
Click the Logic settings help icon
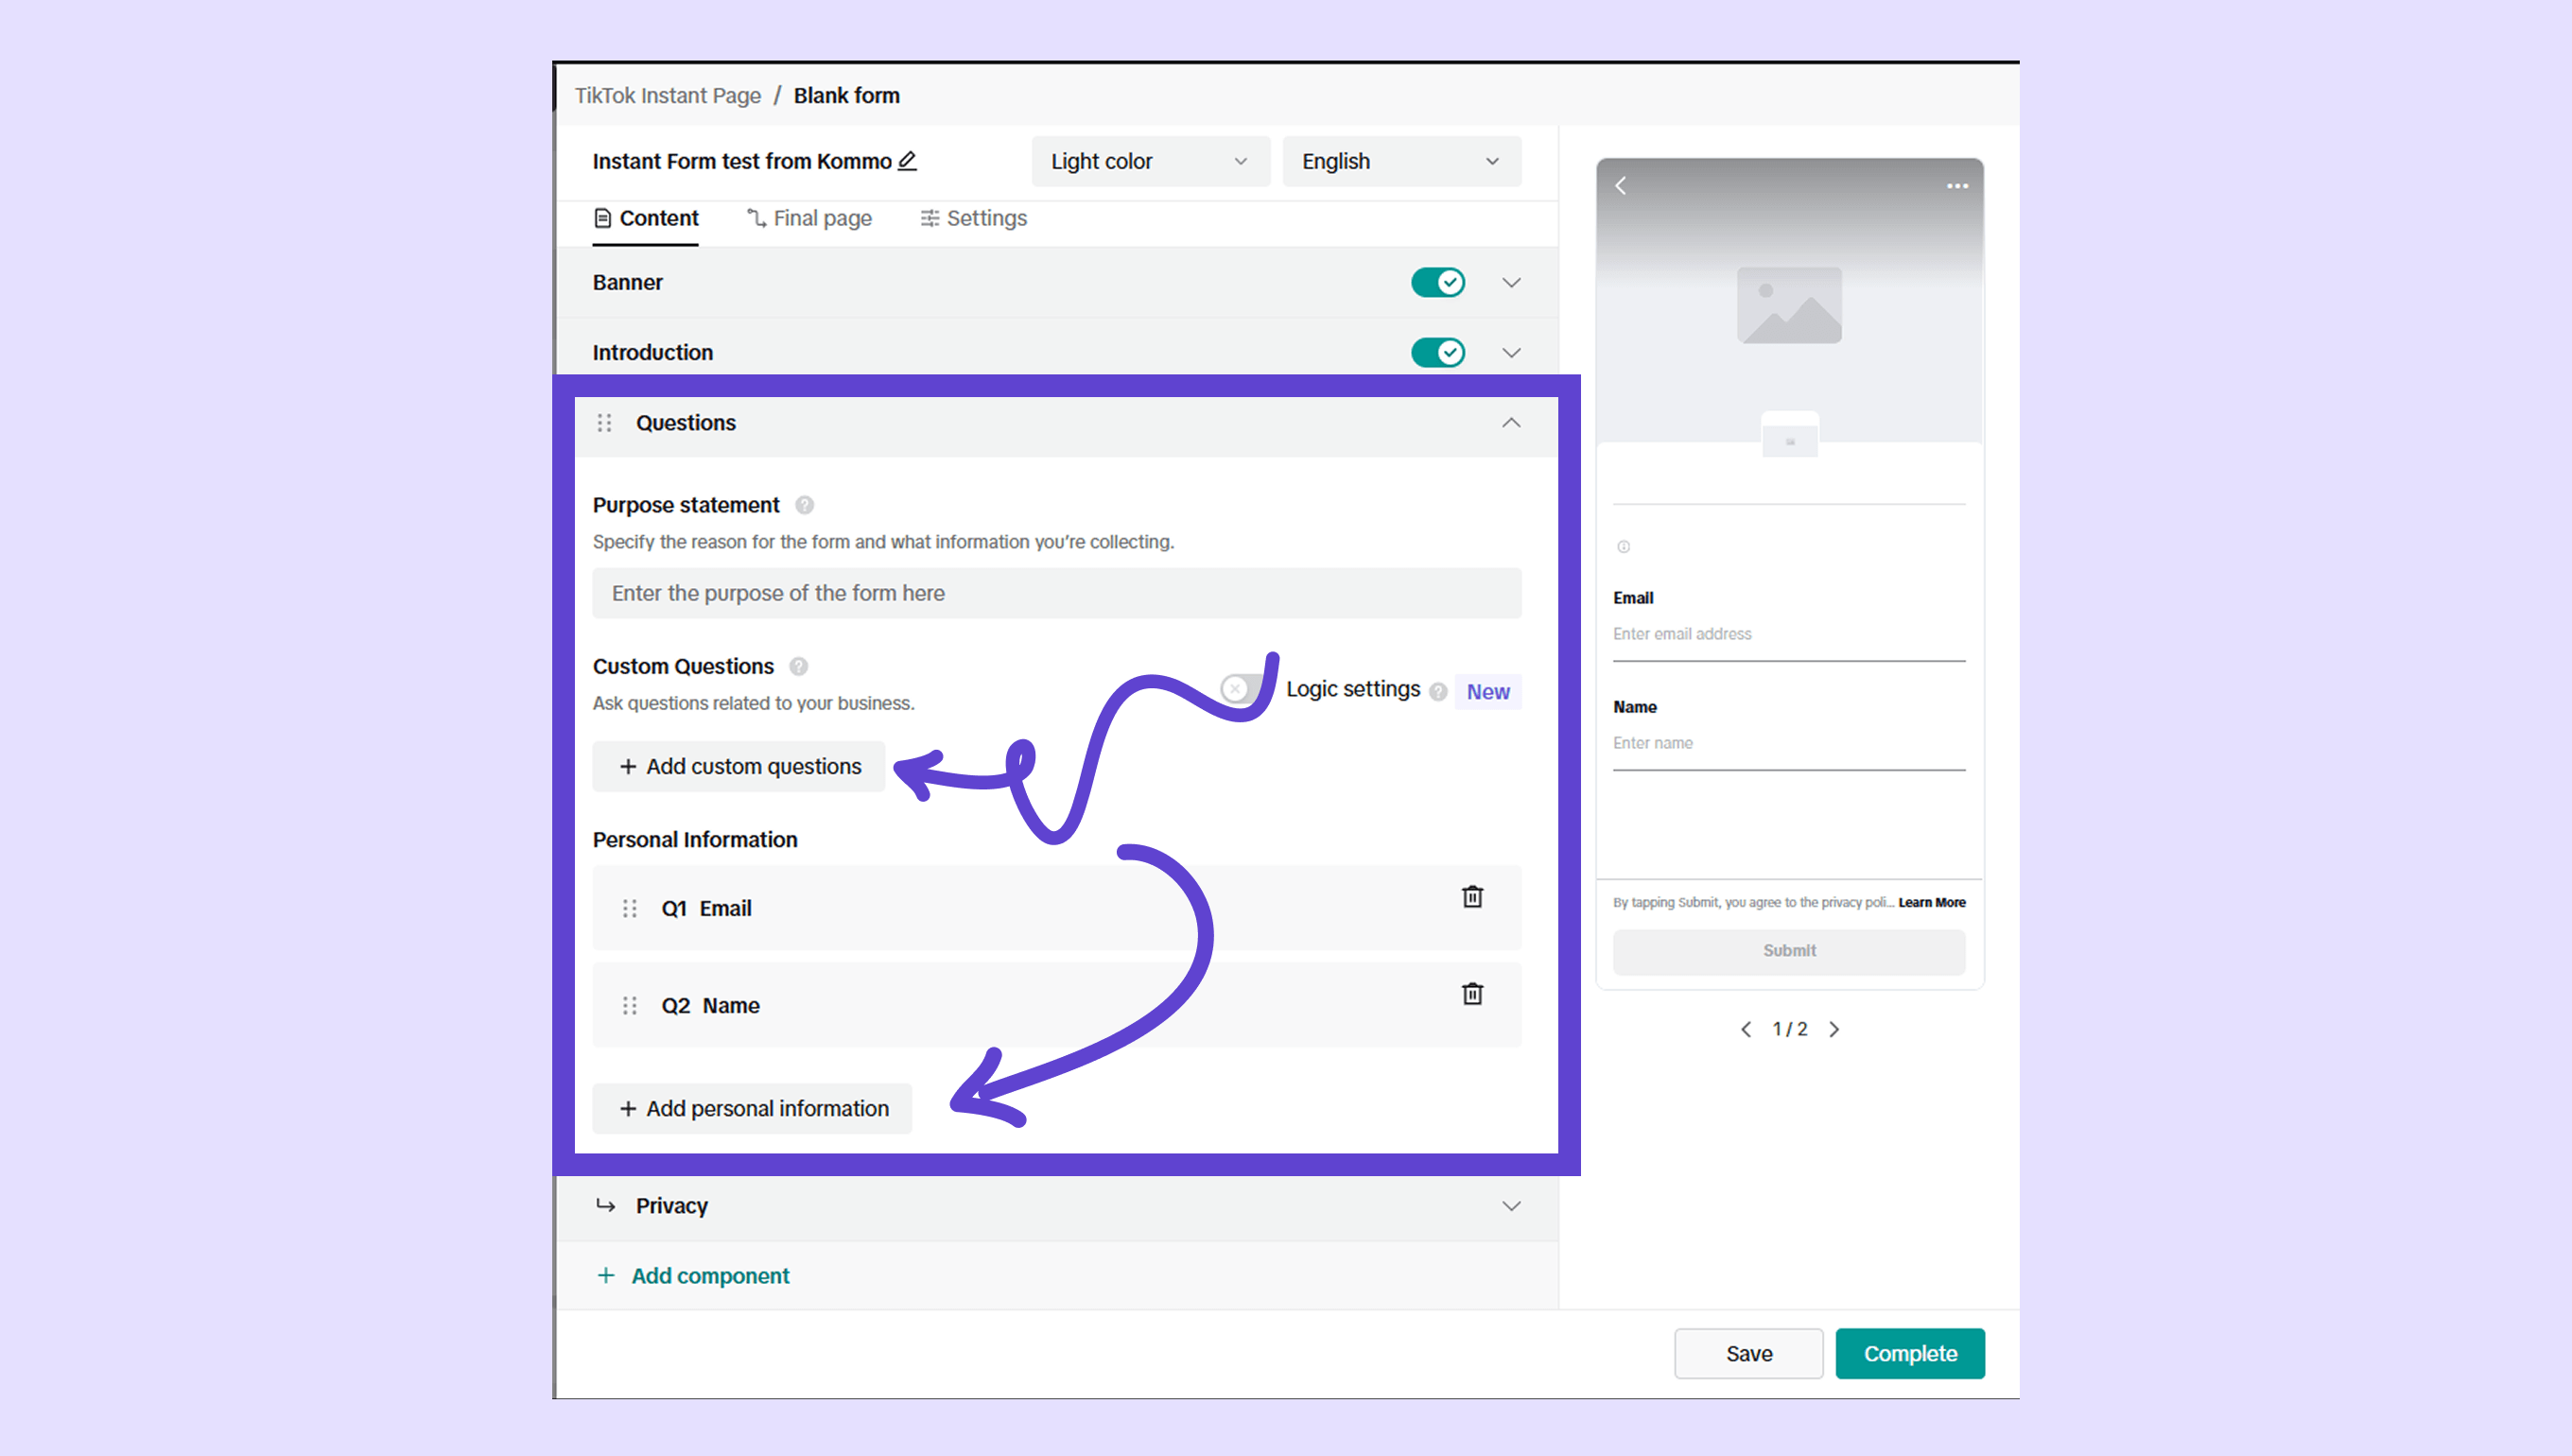[1438, 692]
